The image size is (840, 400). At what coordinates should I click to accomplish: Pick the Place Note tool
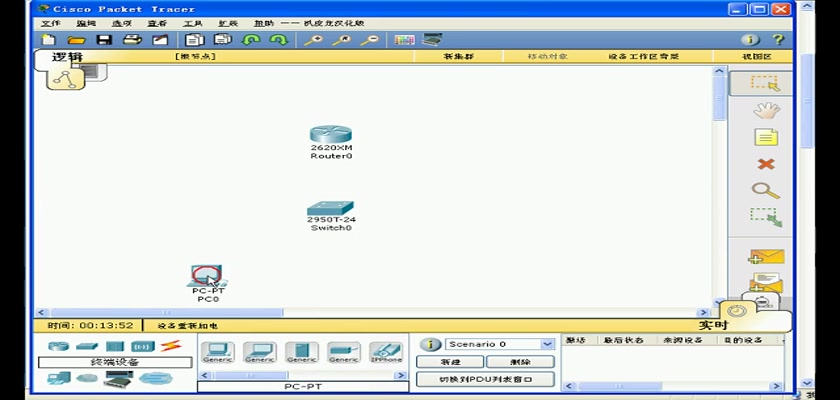coord(766,137)
